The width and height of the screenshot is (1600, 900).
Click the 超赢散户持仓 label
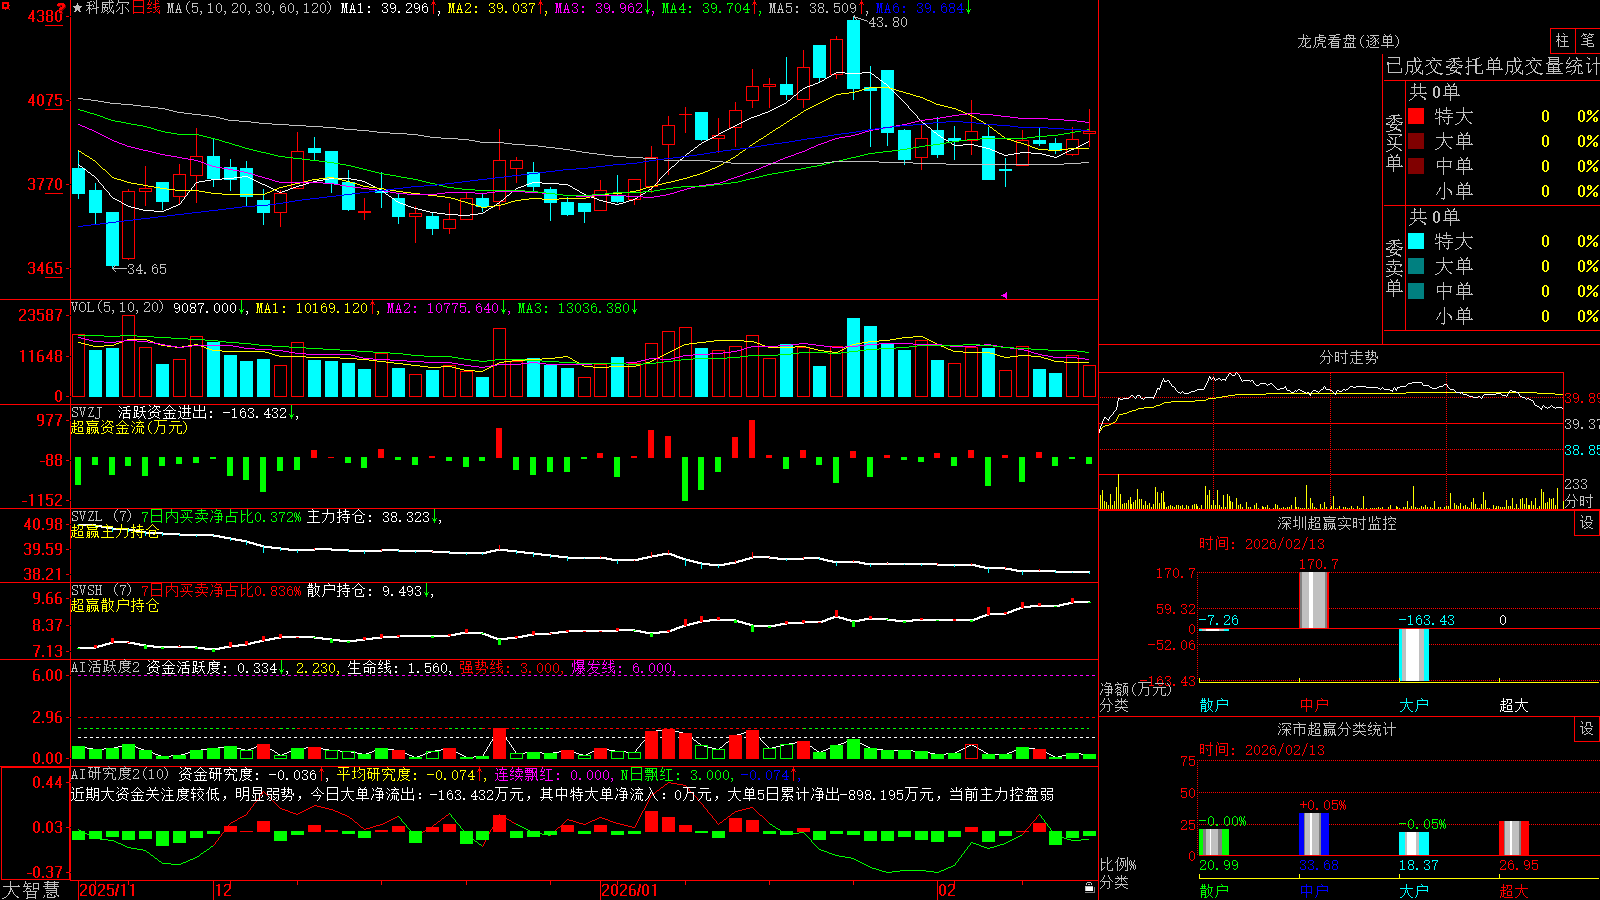[115, 605]
